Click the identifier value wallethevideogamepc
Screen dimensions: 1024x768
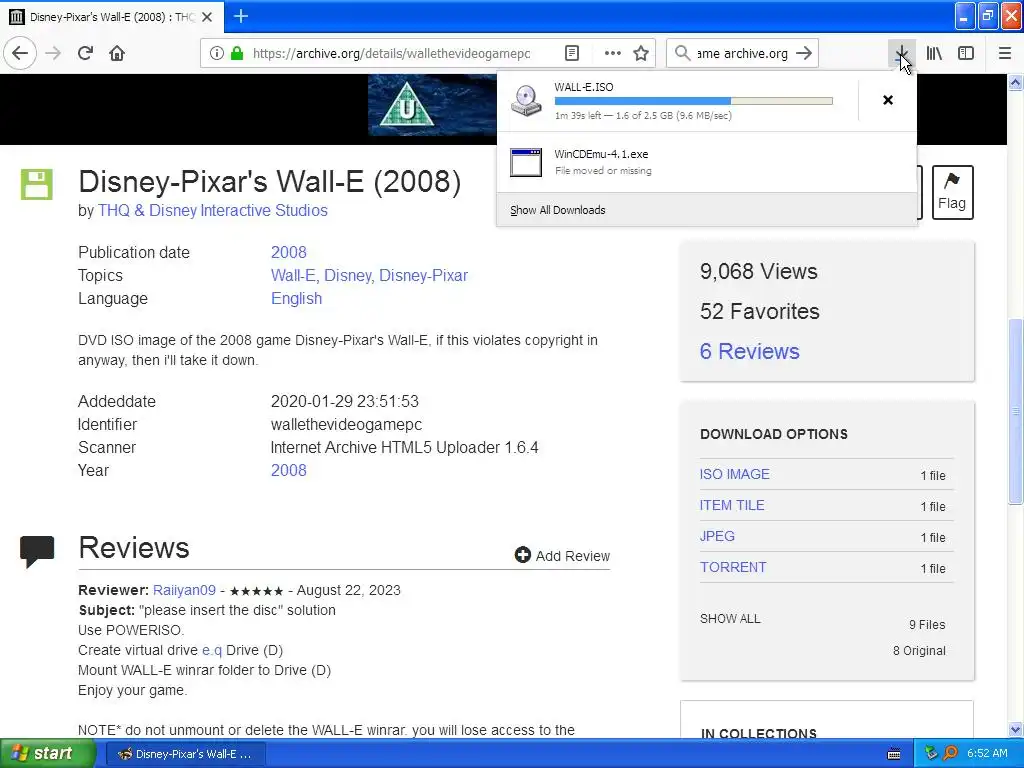click(x=346, y=424)
